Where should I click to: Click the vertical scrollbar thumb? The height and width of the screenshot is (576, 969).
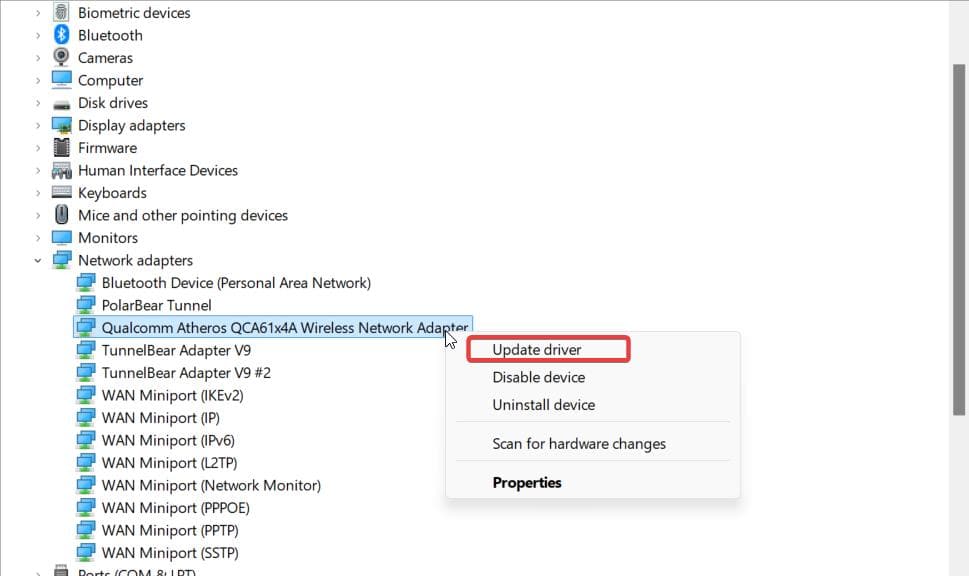click(x=959, y=240)
